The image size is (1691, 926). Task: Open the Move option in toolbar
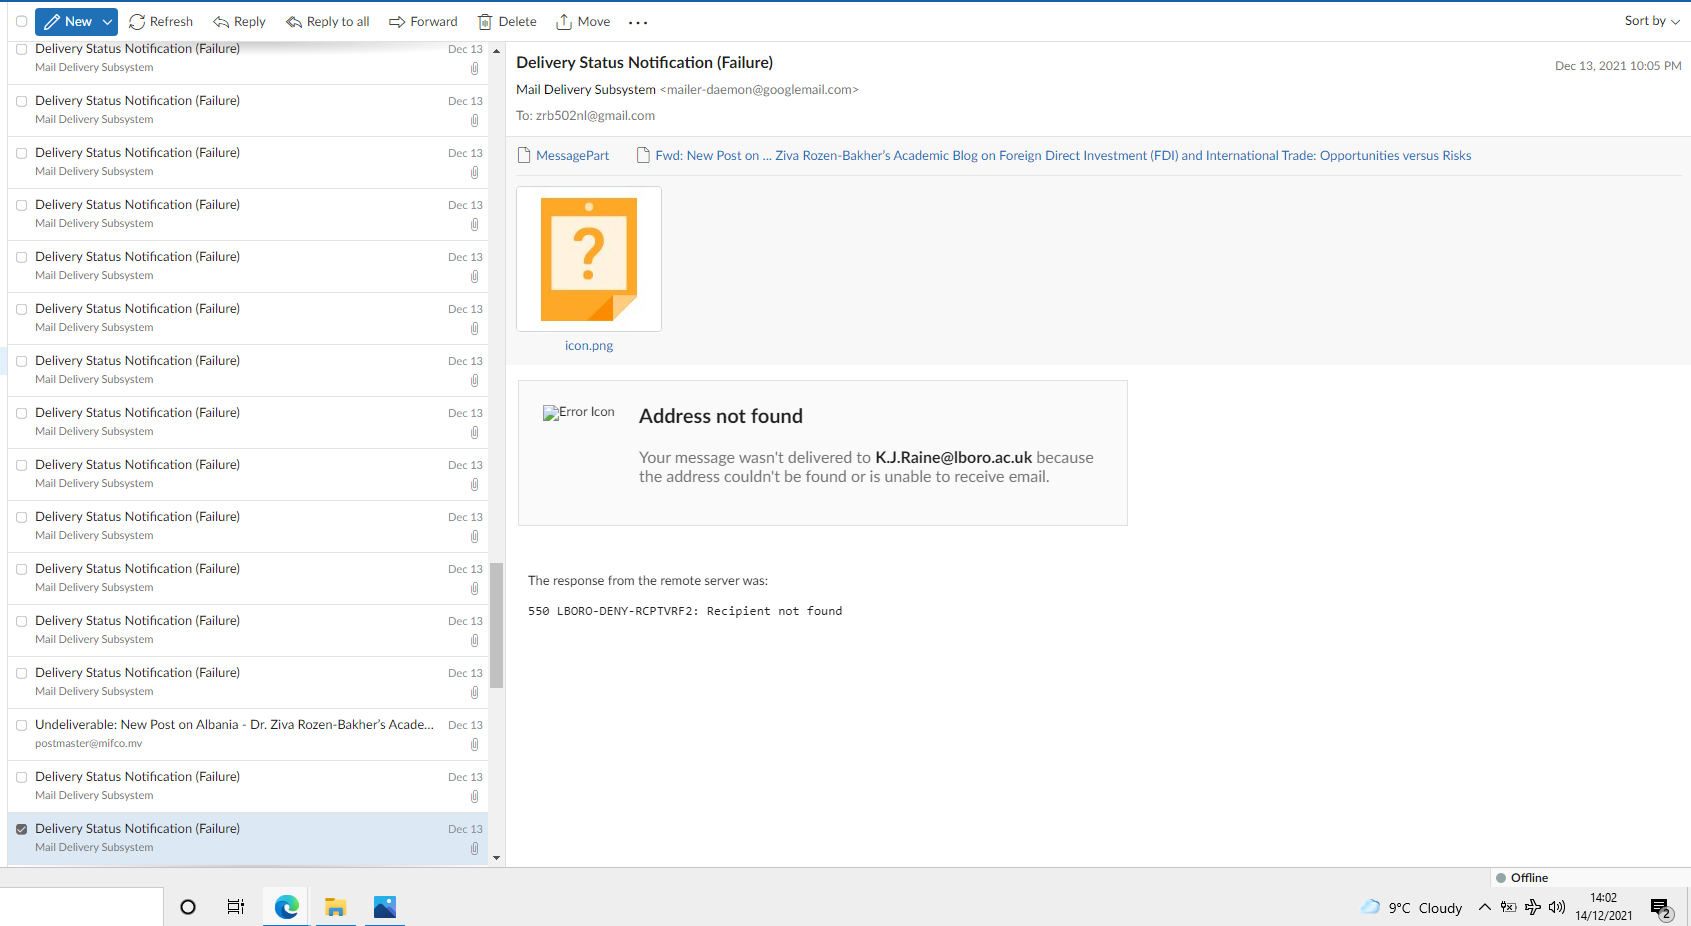(x=583, y=21)
